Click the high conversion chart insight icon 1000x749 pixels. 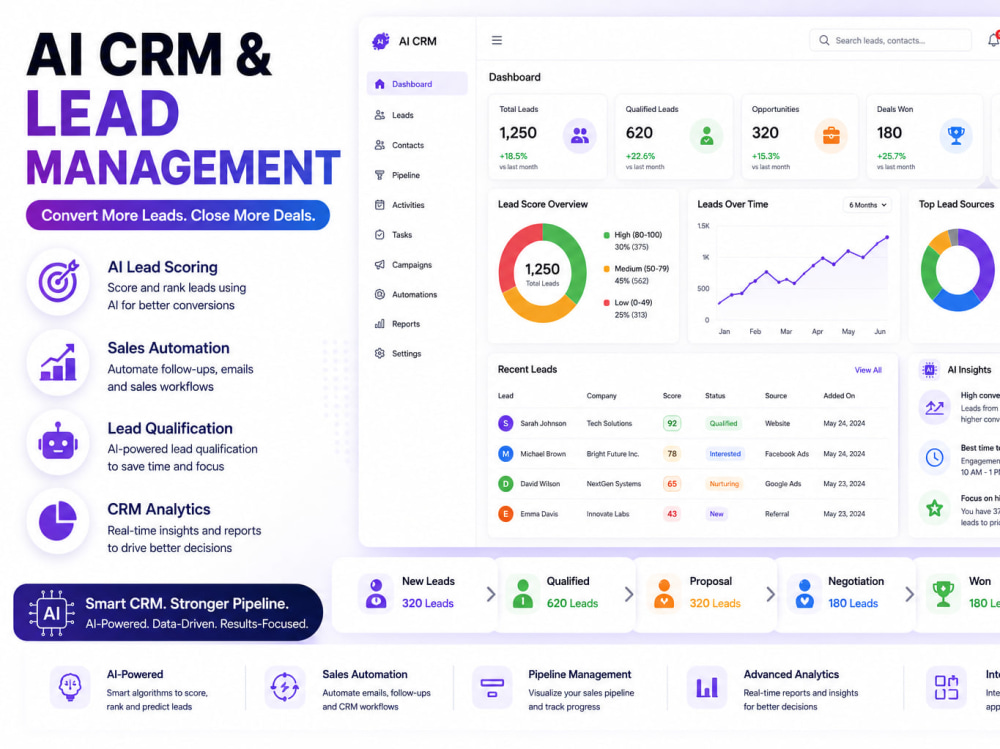(x=934, y=406)
